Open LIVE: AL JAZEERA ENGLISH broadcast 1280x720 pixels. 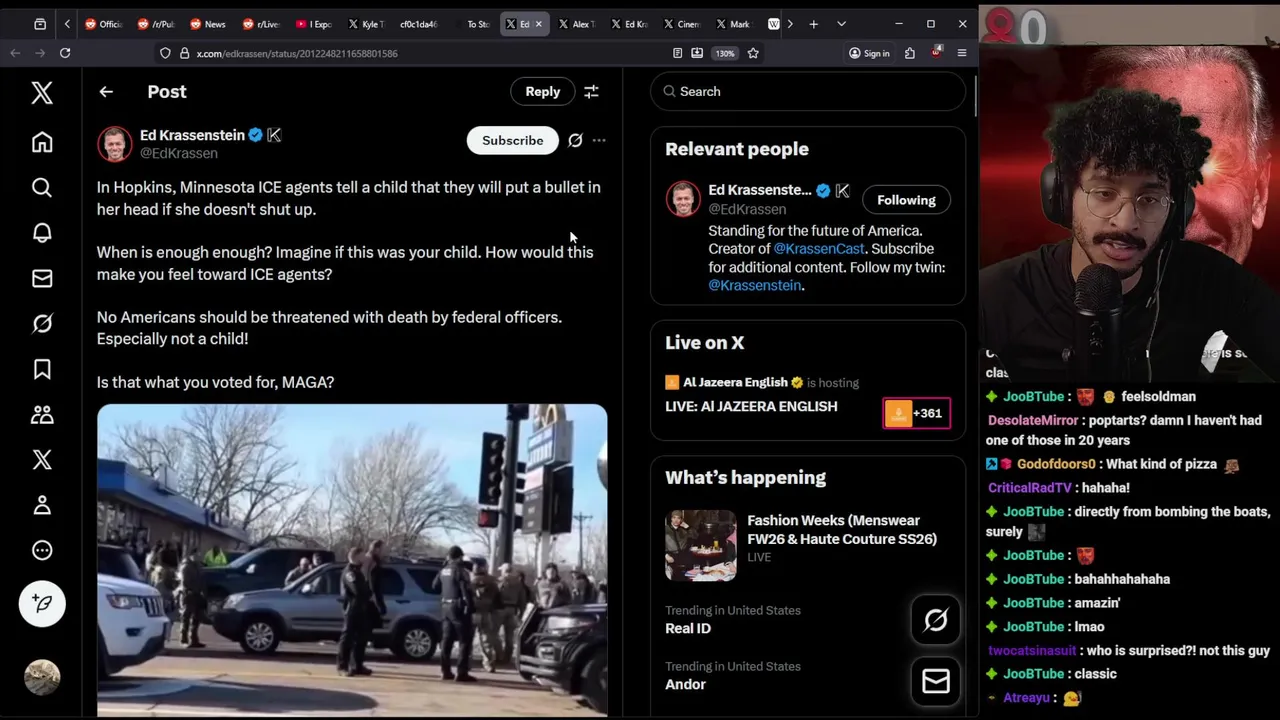click(x=751, y=407)
